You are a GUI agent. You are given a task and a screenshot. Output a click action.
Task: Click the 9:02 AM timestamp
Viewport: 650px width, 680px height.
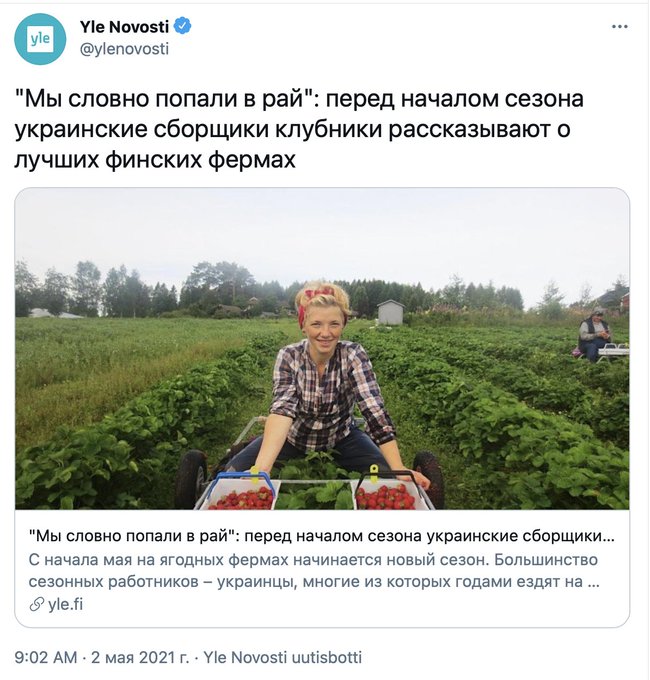click(46, 657)
